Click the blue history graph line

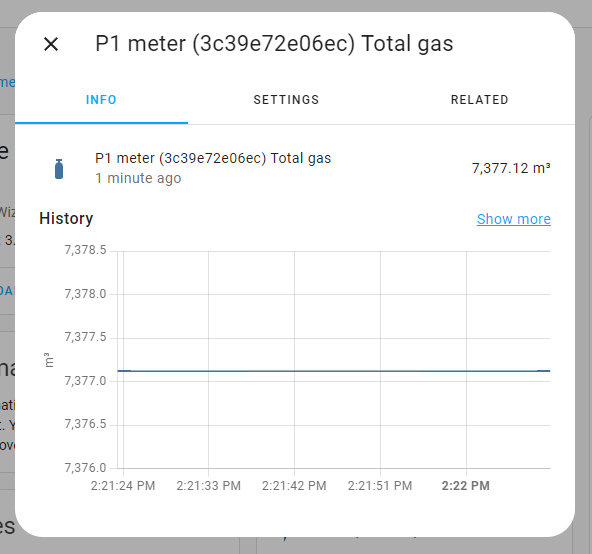click(x=334, y=371)
